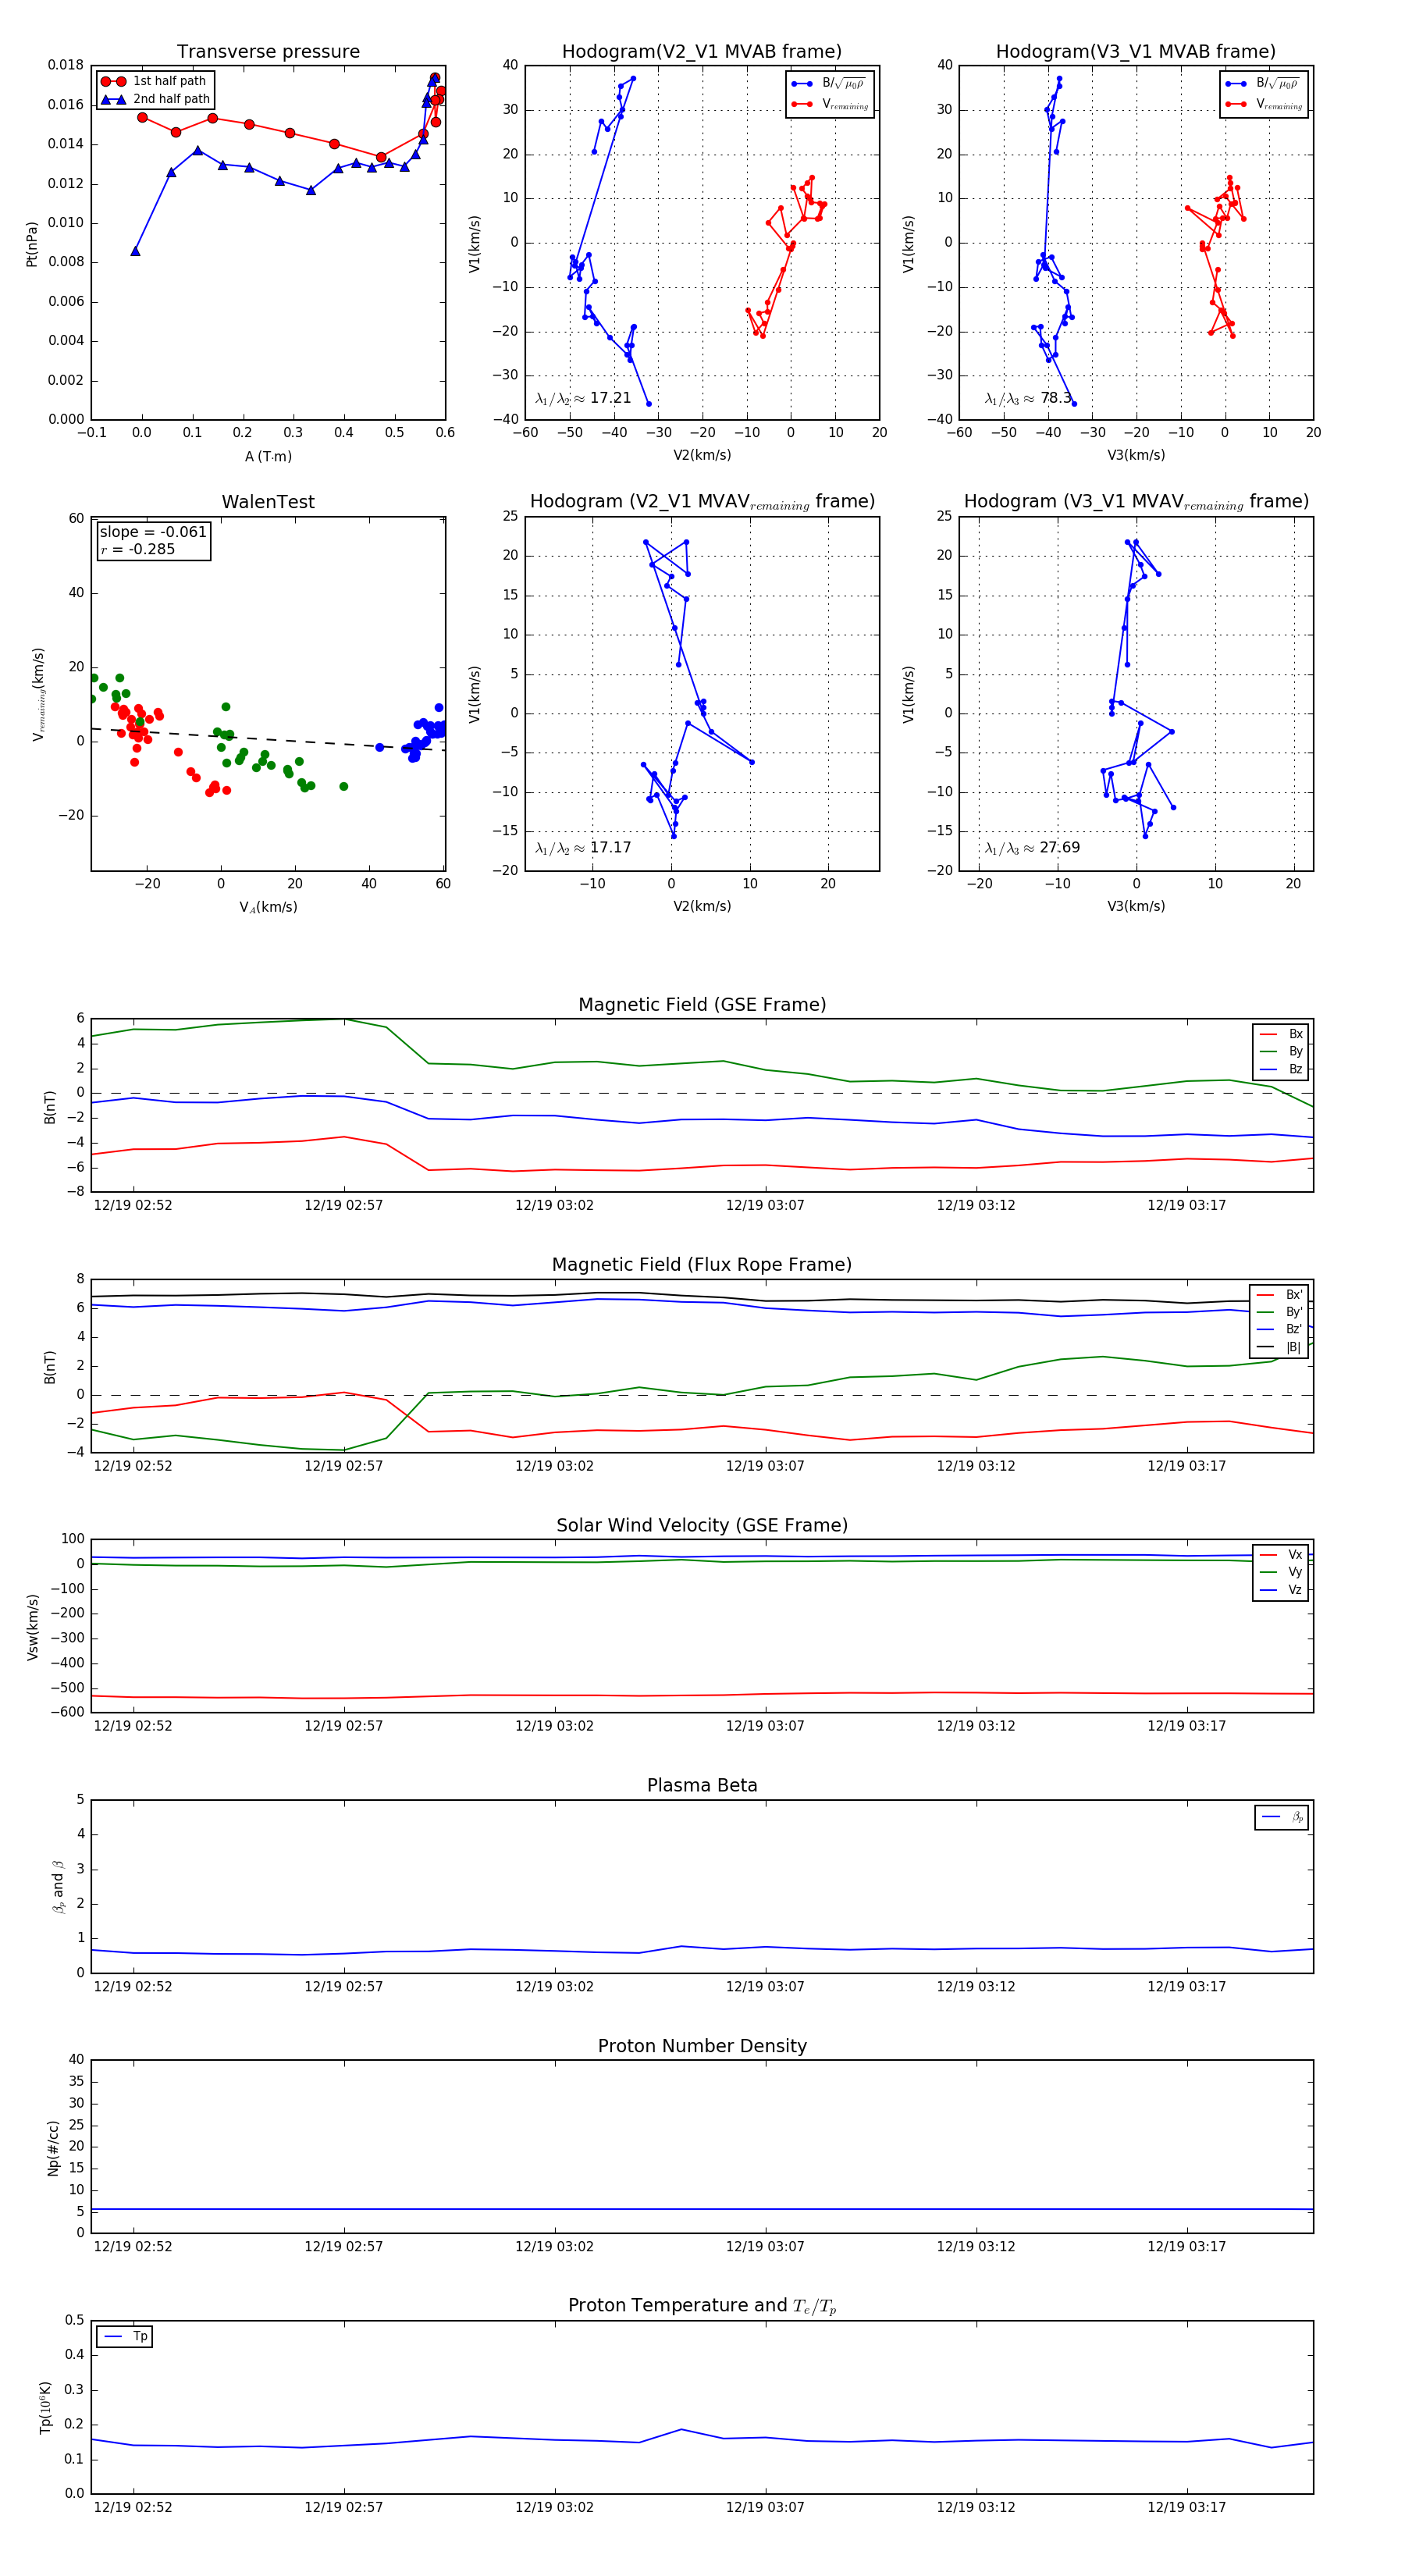Screen dimensions: 1405x2576
Task: Click the '12/19 03:07' tick in GSE magnetic plot
Action: click(x=765, y=1205)
